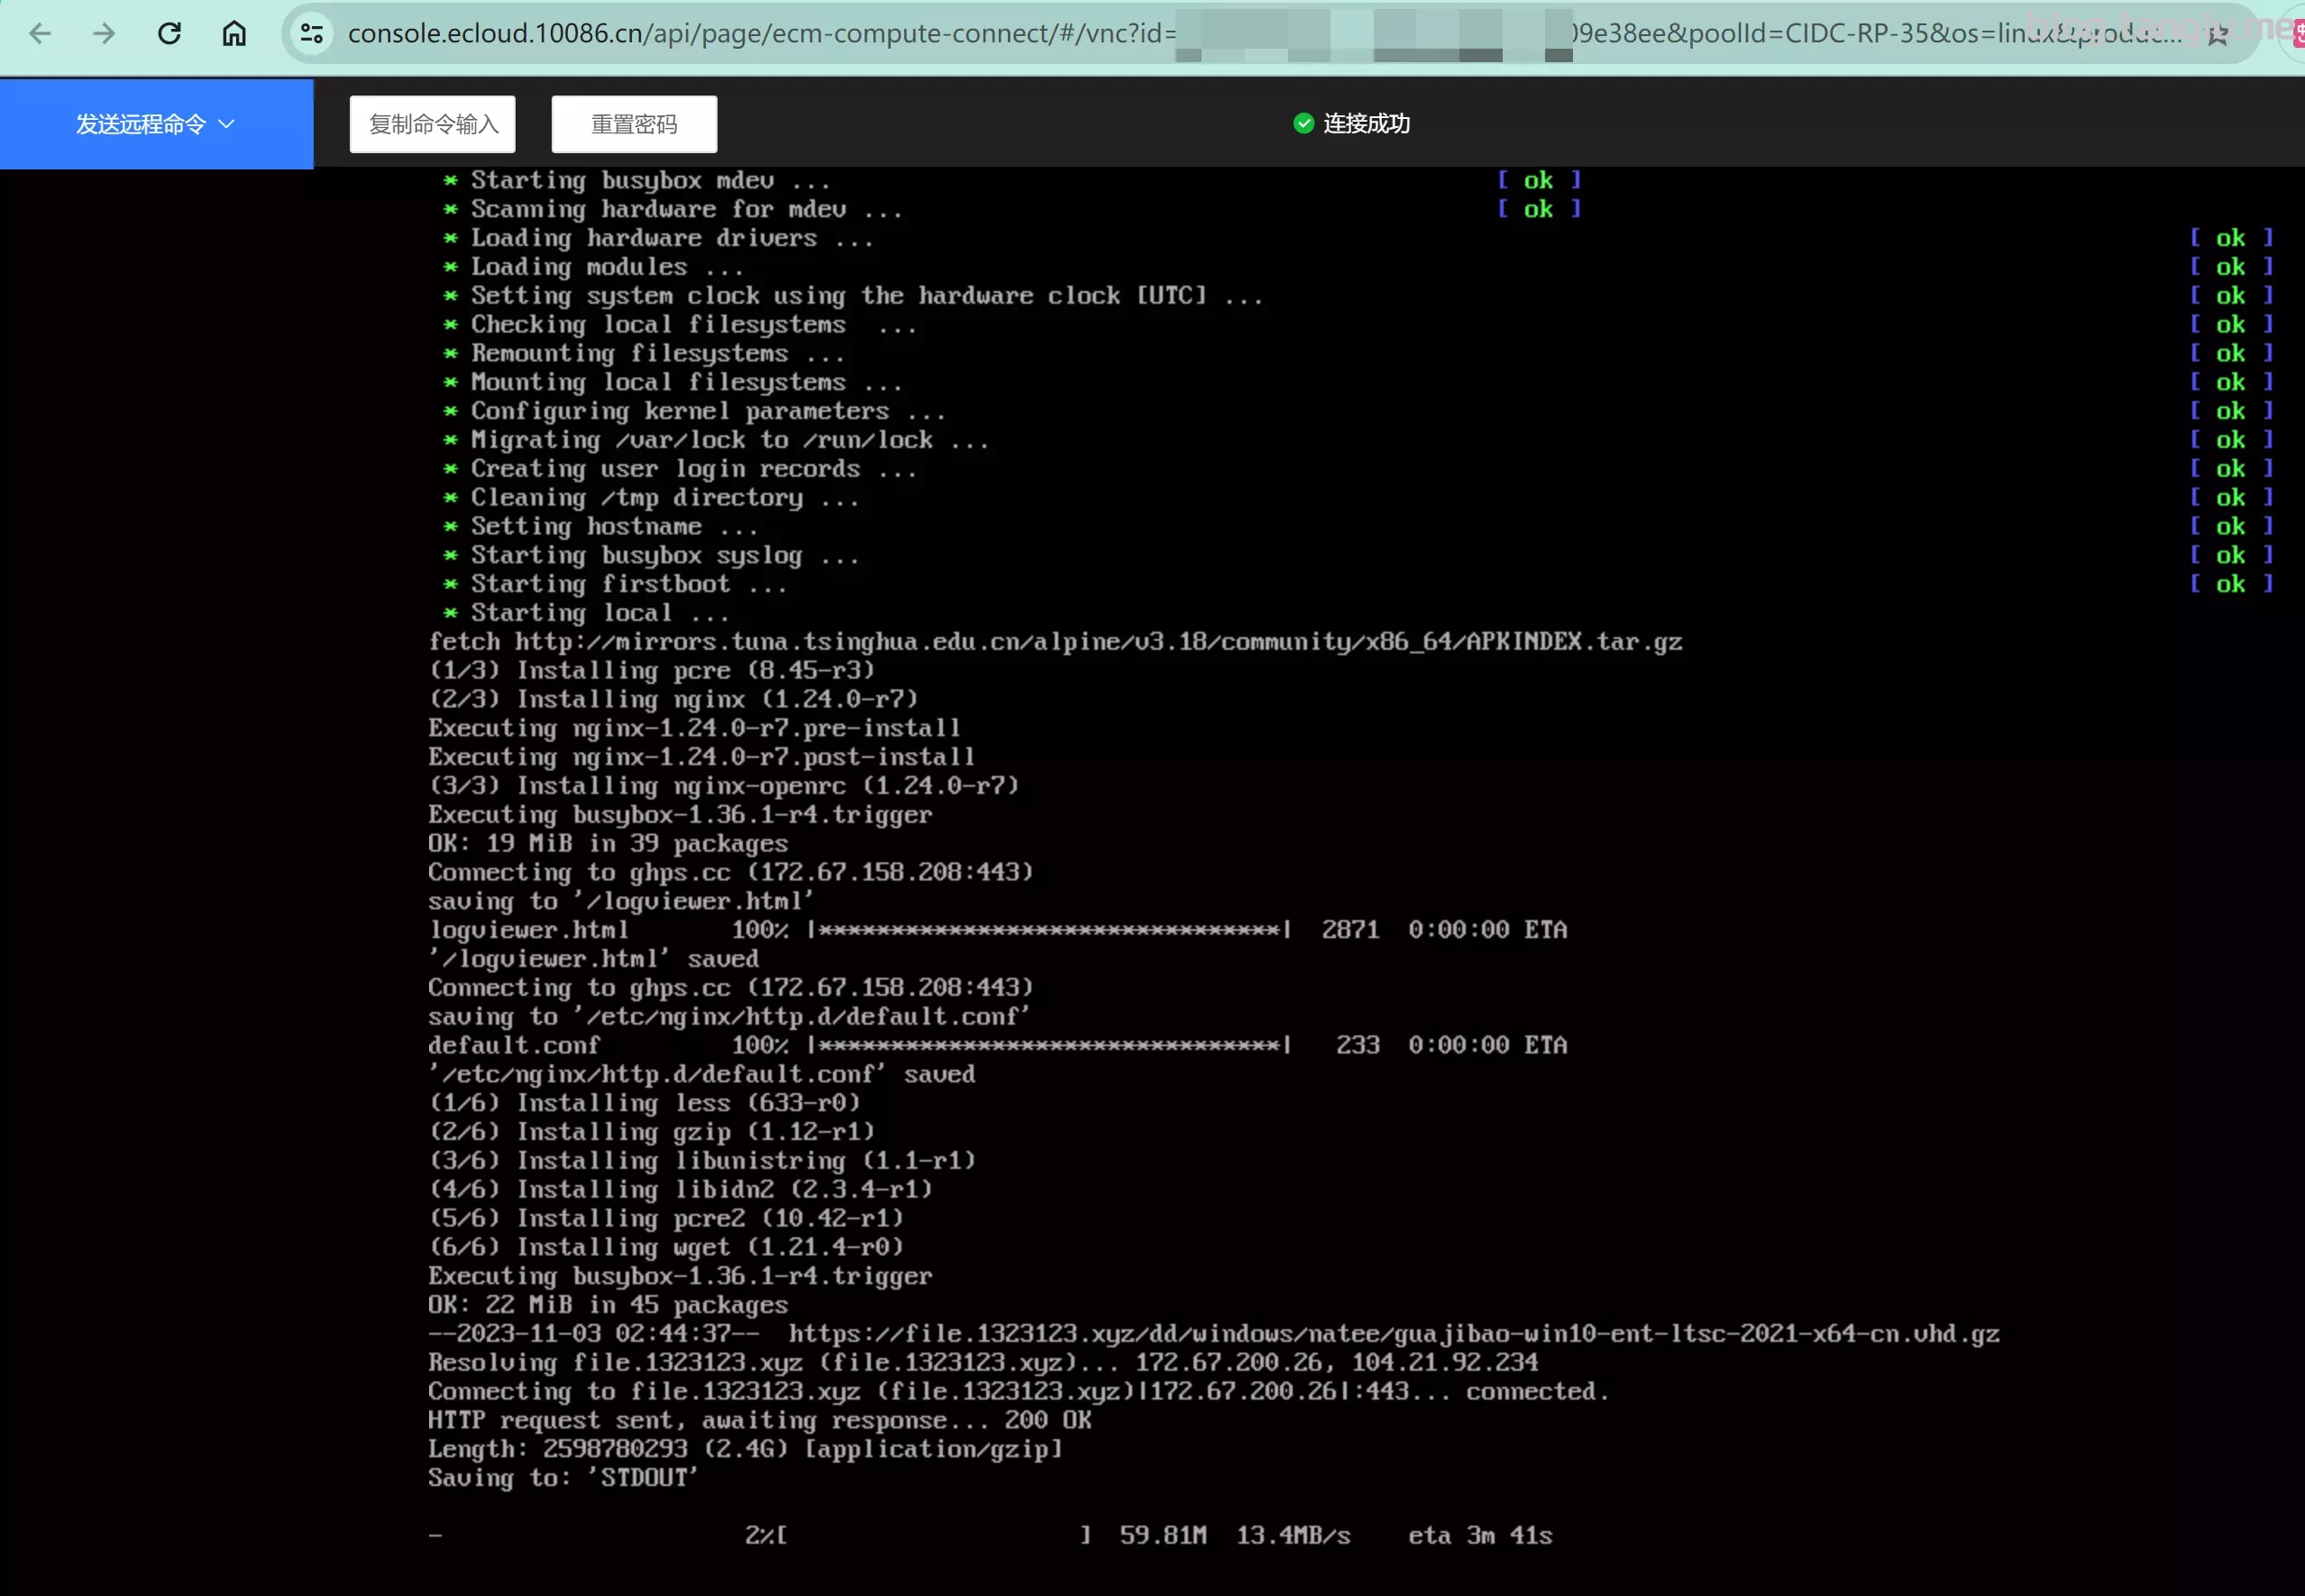The width and height of the screenshot is (2305, 1596).
Task: Click the wget download progress bar at 2%
Action: (933, 1535)
